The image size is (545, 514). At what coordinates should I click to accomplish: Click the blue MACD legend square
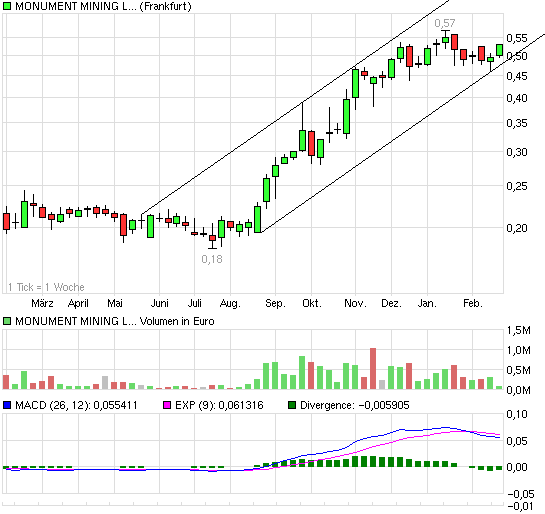[7, 405]
